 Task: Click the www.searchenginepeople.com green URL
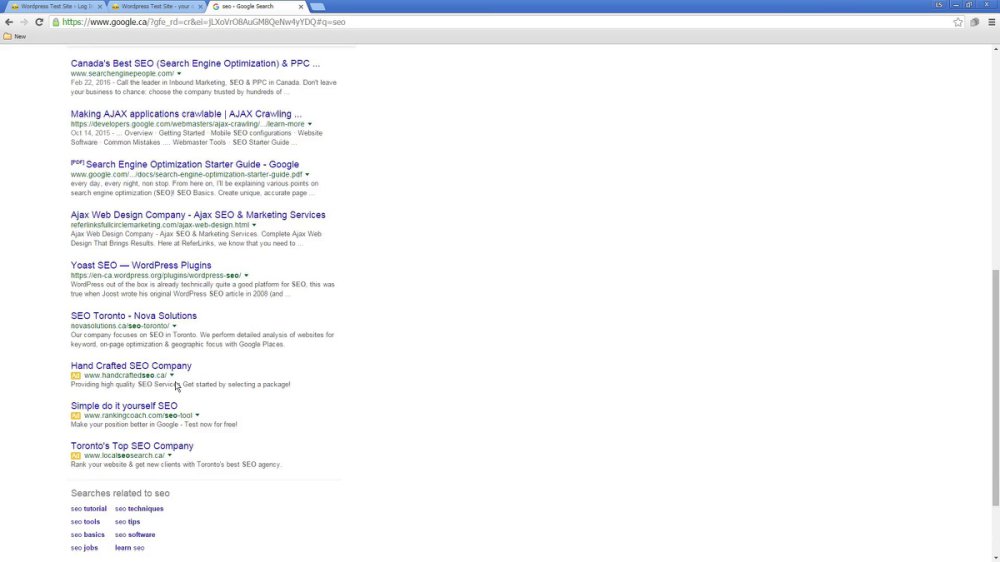(x=122, y=73)
